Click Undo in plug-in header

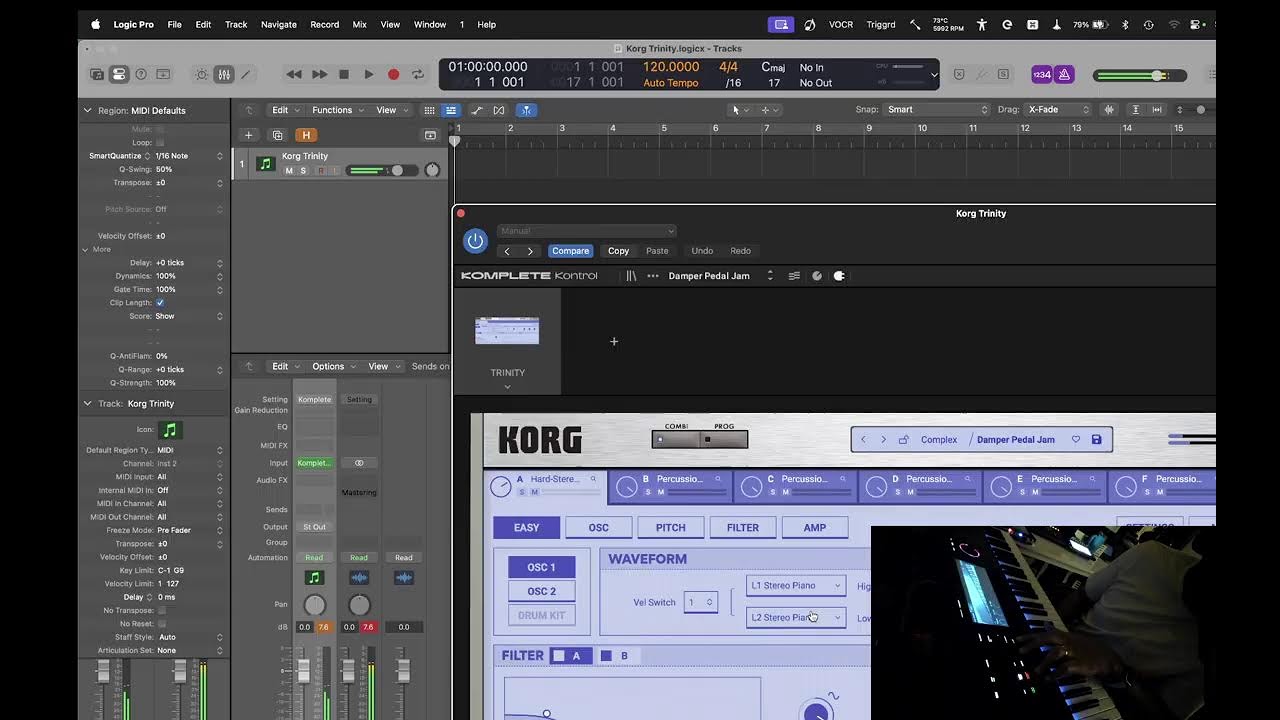point(702,251)
